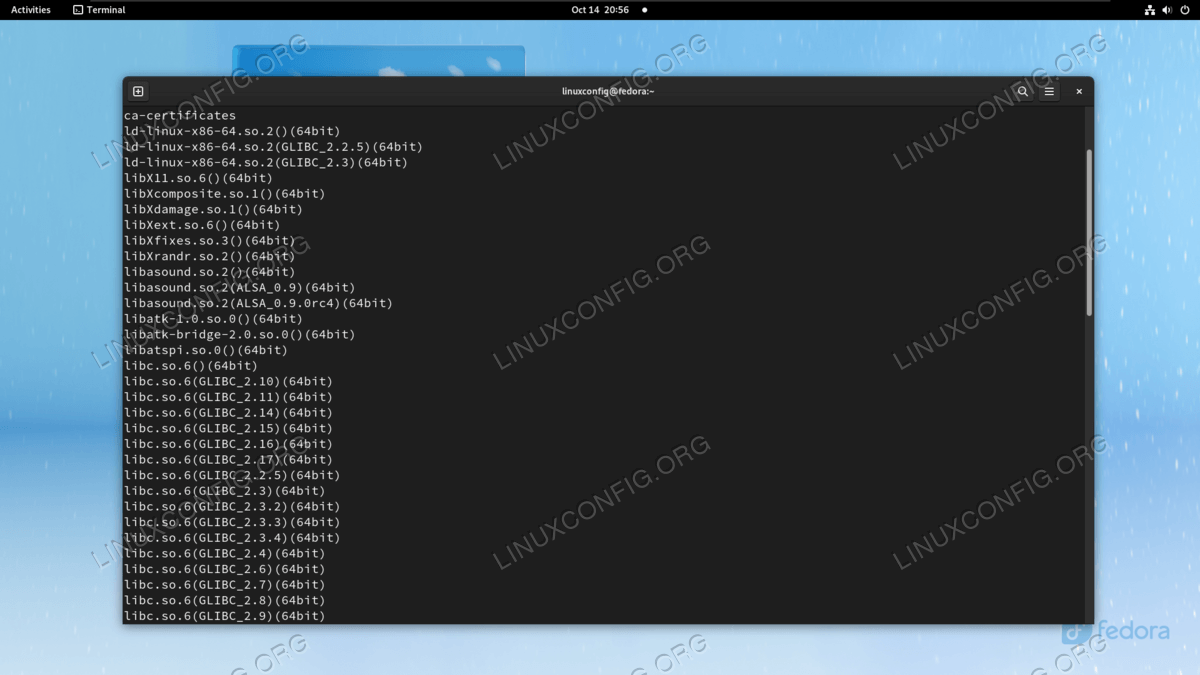Click the libc.so.6(GLIBC_2.10) line
The height and width of the screenshot is (675, 1200).
click(228, 382)
